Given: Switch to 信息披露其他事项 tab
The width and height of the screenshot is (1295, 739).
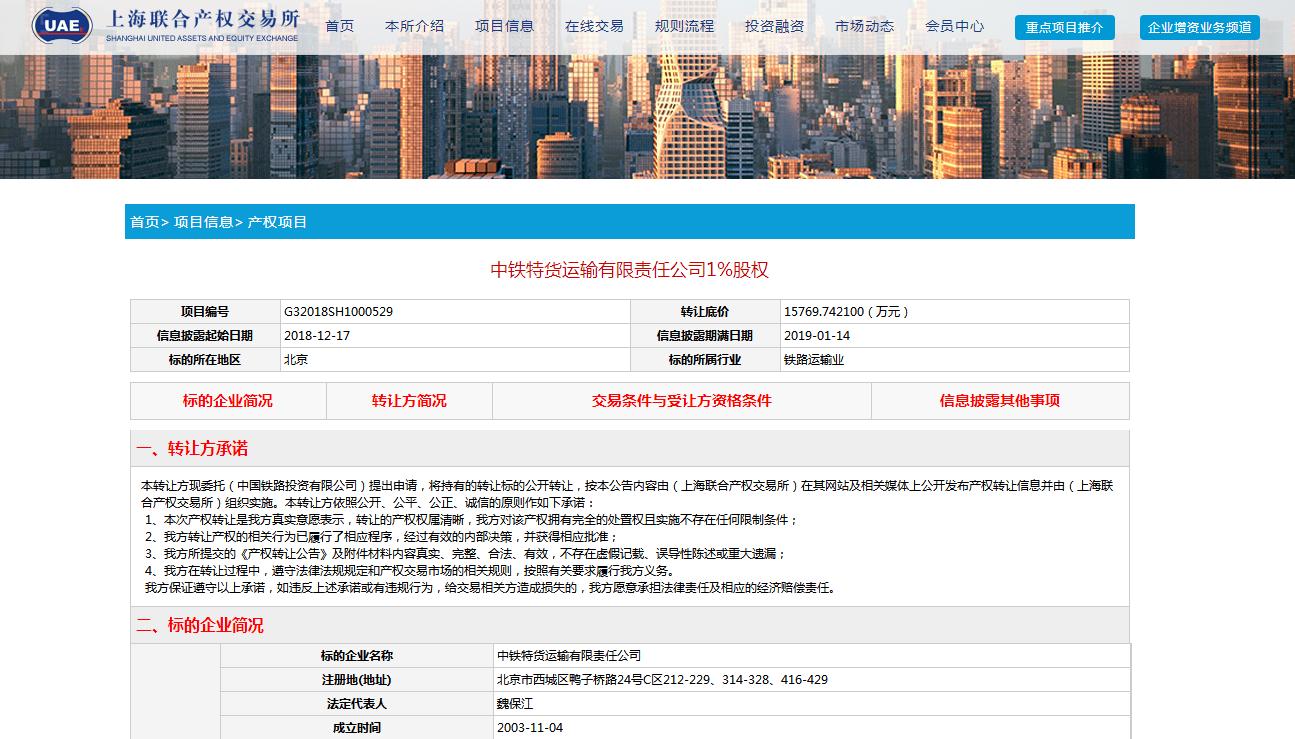Looking at the screenshot, I should point(1000,401).
